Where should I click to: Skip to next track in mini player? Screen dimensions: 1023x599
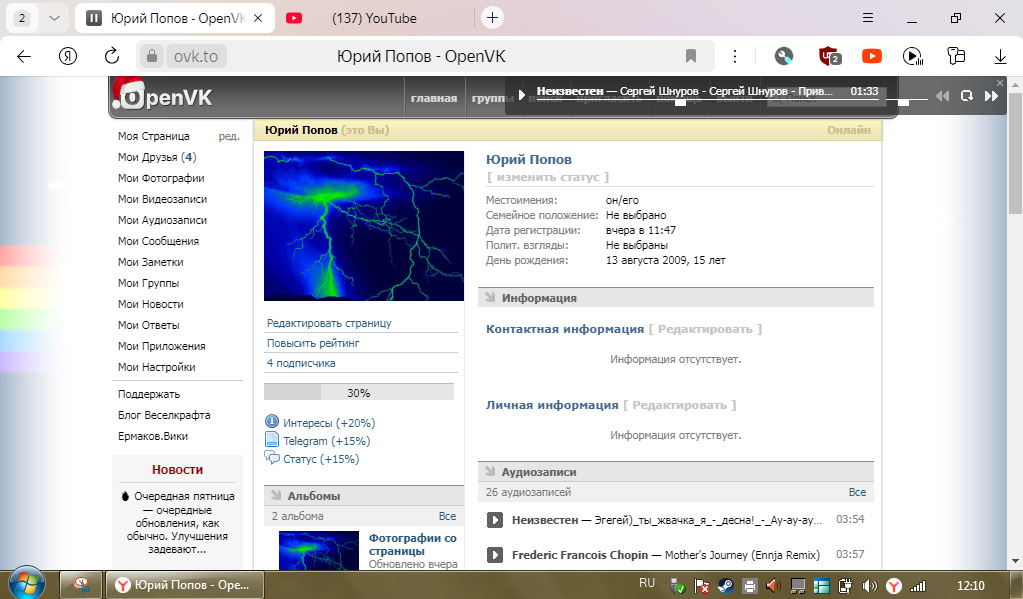tap(991, 96)
